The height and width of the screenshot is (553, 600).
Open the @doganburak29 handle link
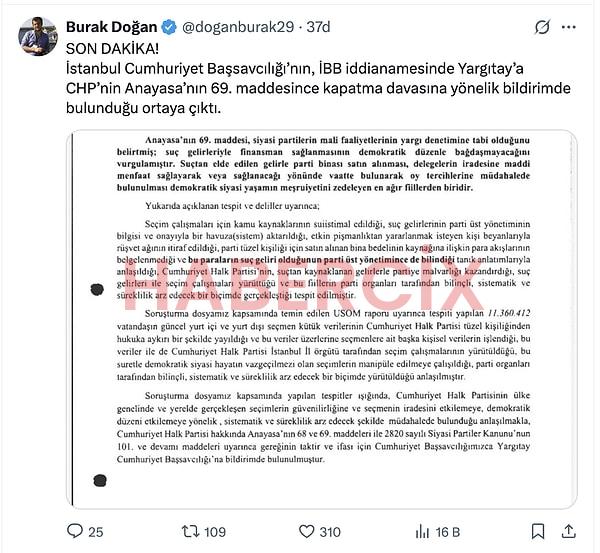(x=238, y=27)
